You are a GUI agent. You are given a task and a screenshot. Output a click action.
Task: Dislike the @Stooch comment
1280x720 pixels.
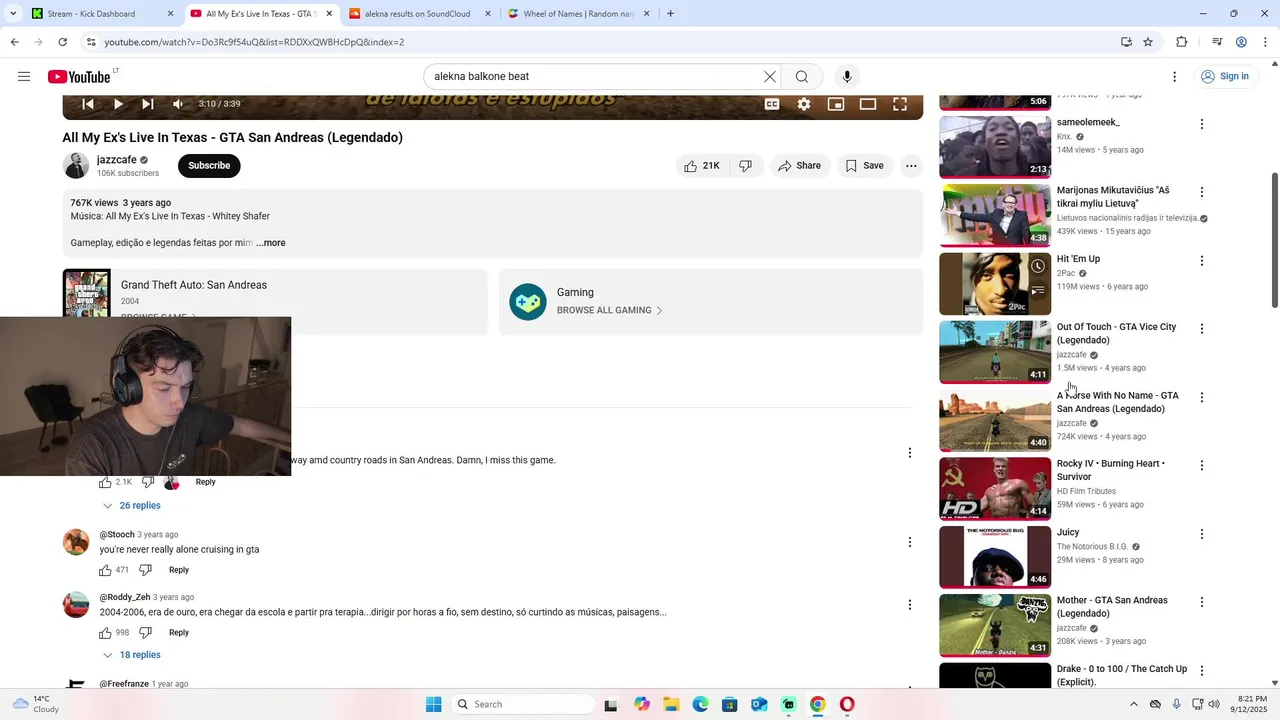145,570
